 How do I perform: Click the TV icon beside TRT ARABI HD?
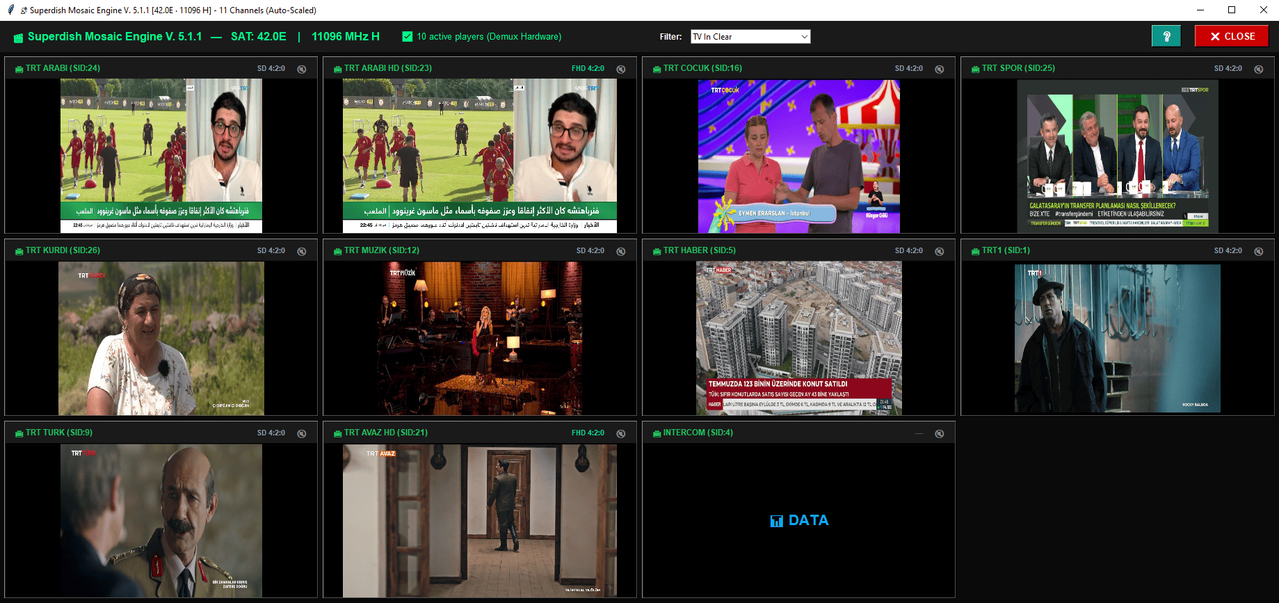[x=336, y=69]
